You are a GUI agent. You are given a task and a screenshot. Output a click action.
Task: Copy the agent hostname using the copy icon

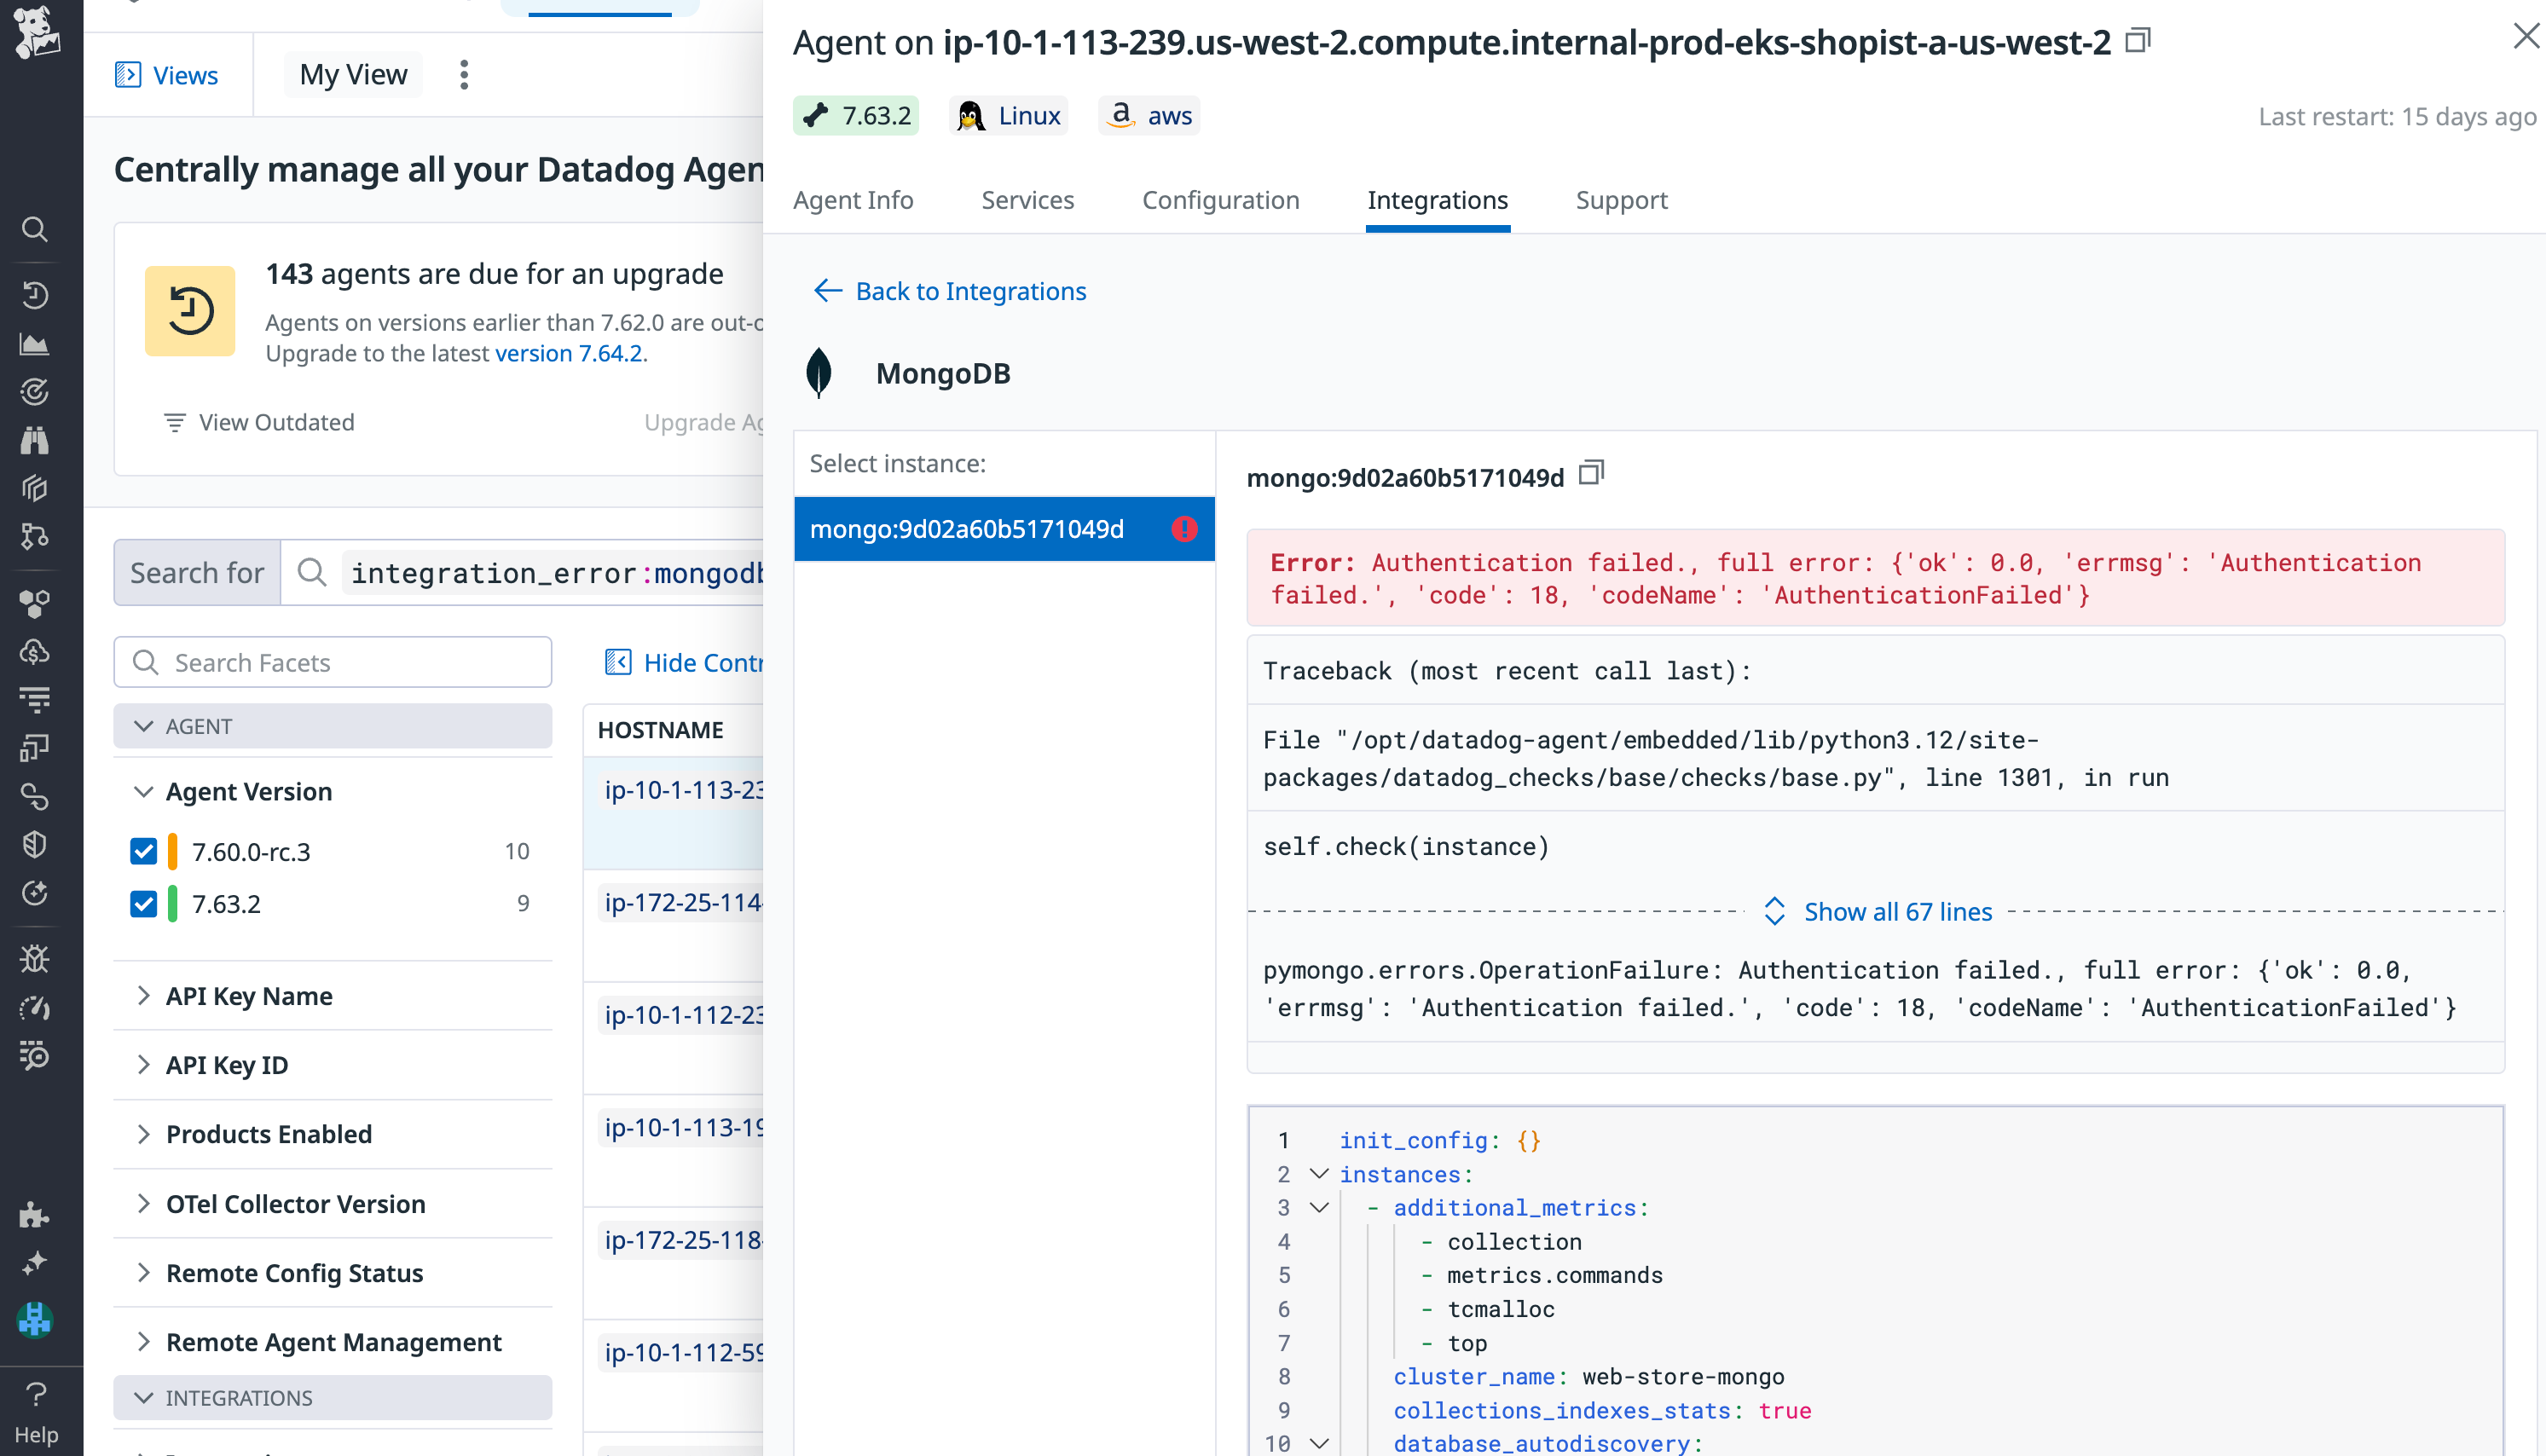tap(2138, 41)
